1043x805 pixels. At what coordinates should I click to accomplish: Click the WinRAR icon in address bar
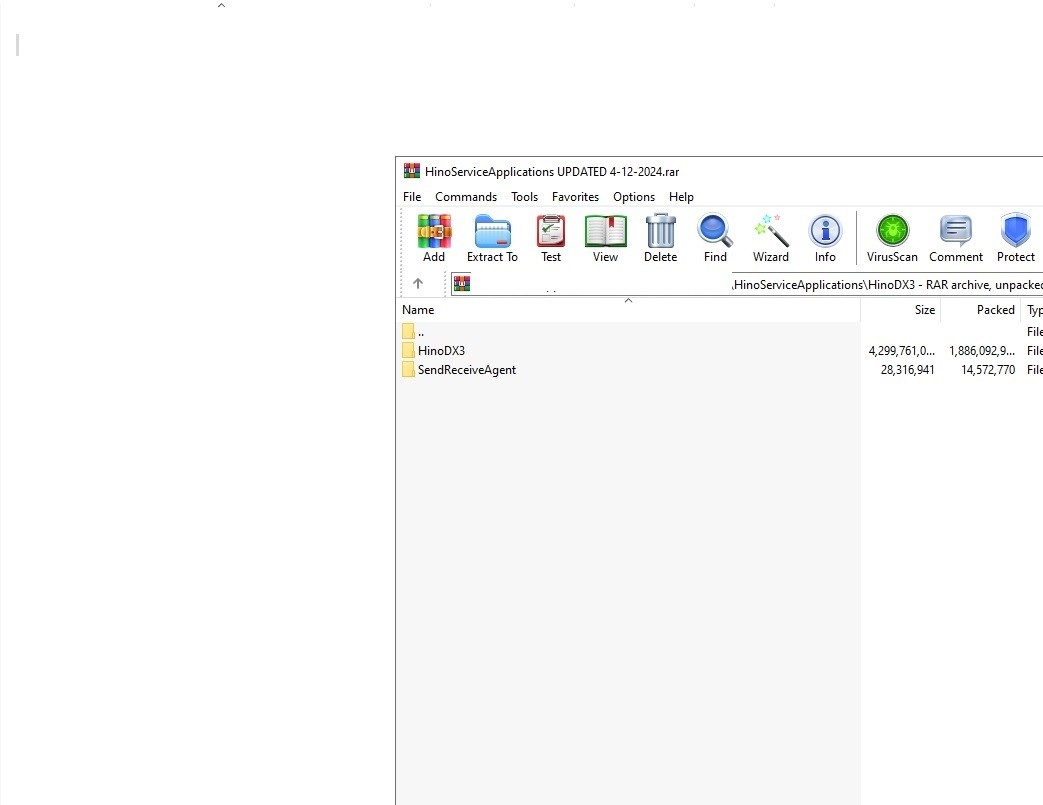462,283
